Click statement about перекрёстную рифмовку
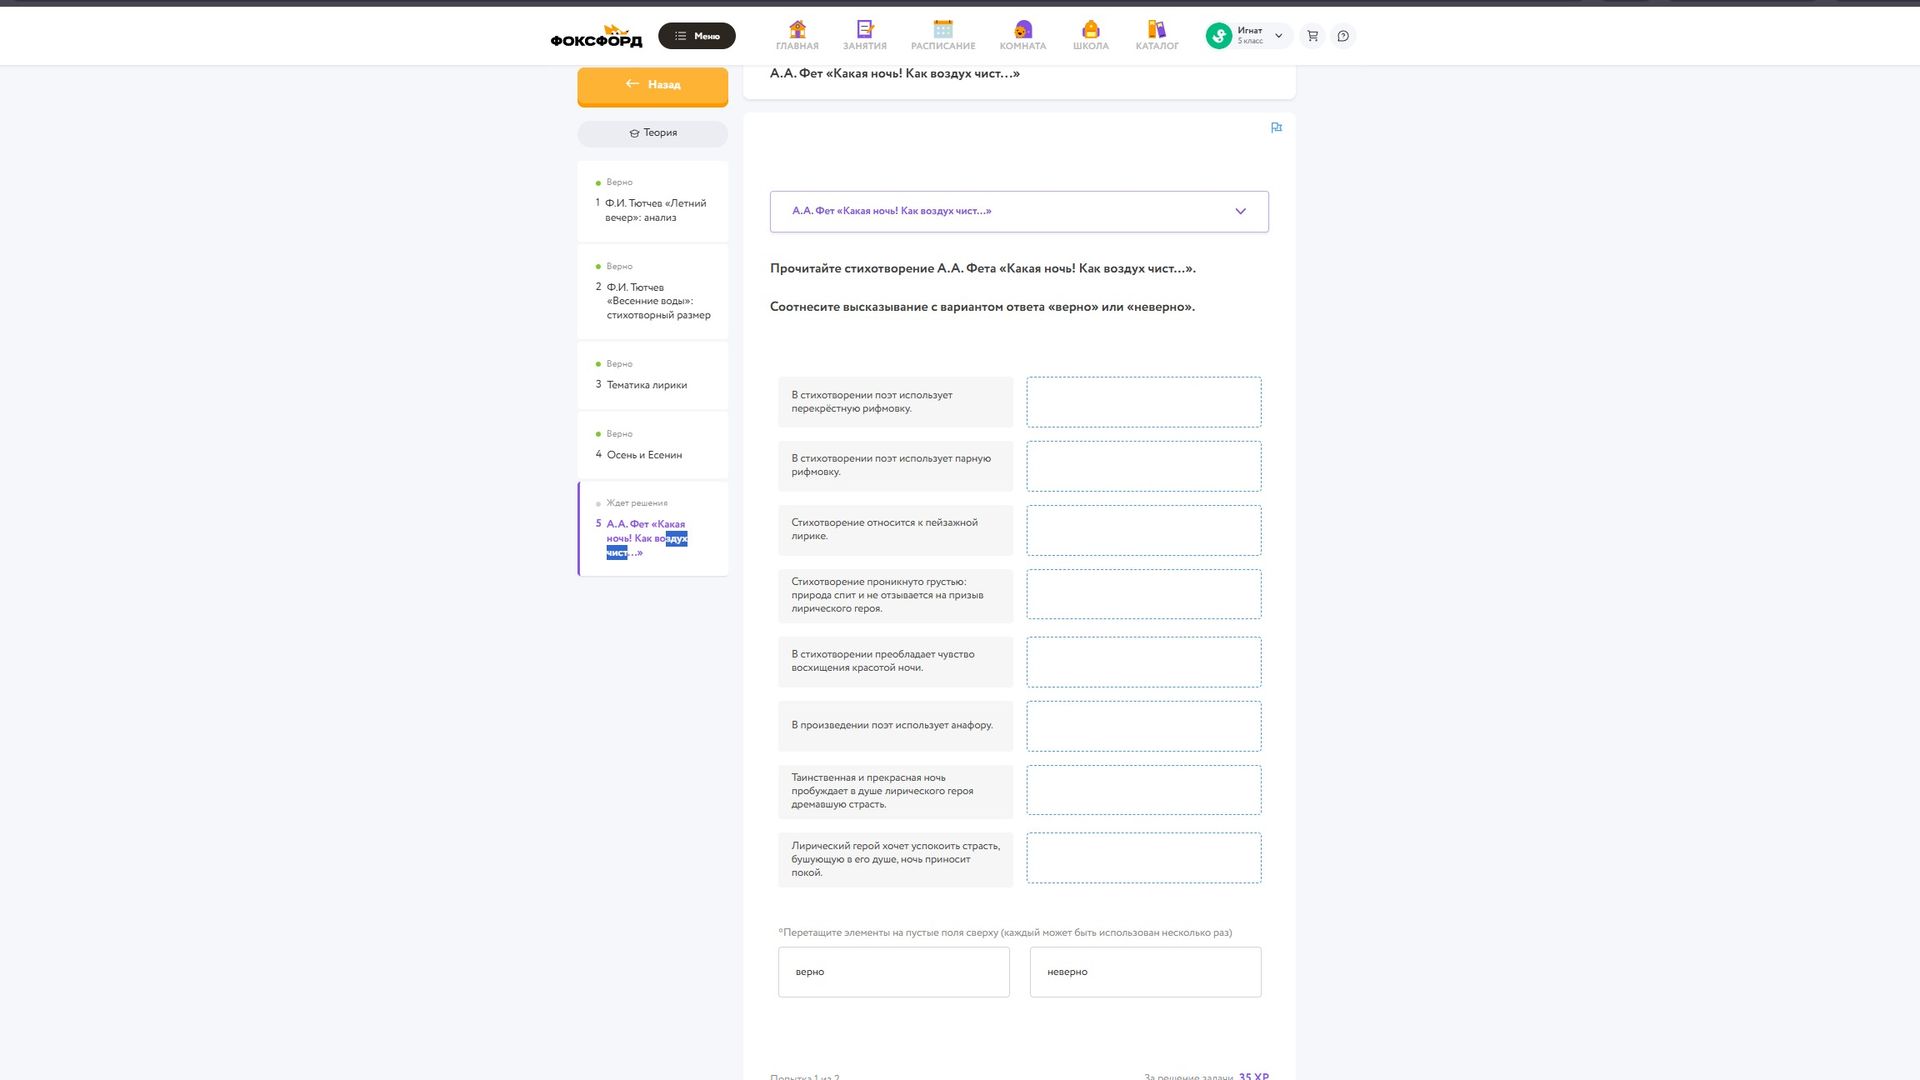 [x=895, y=402]
